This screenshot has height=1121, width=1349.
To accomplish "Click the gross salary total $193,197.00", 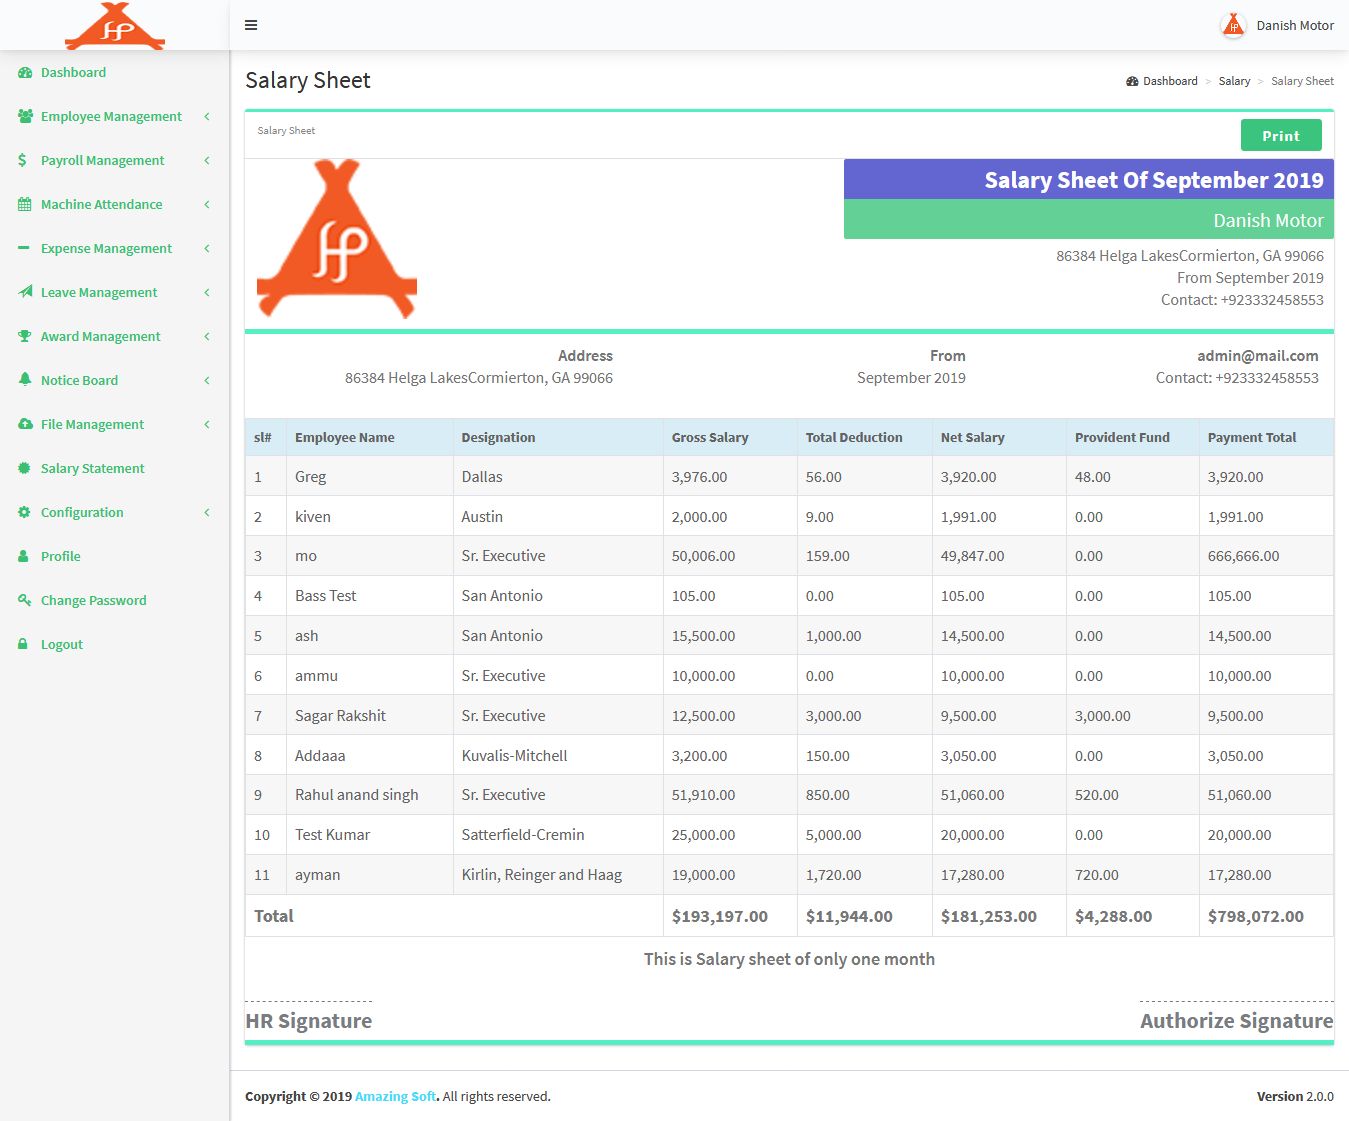I will (x=720, y=916).
